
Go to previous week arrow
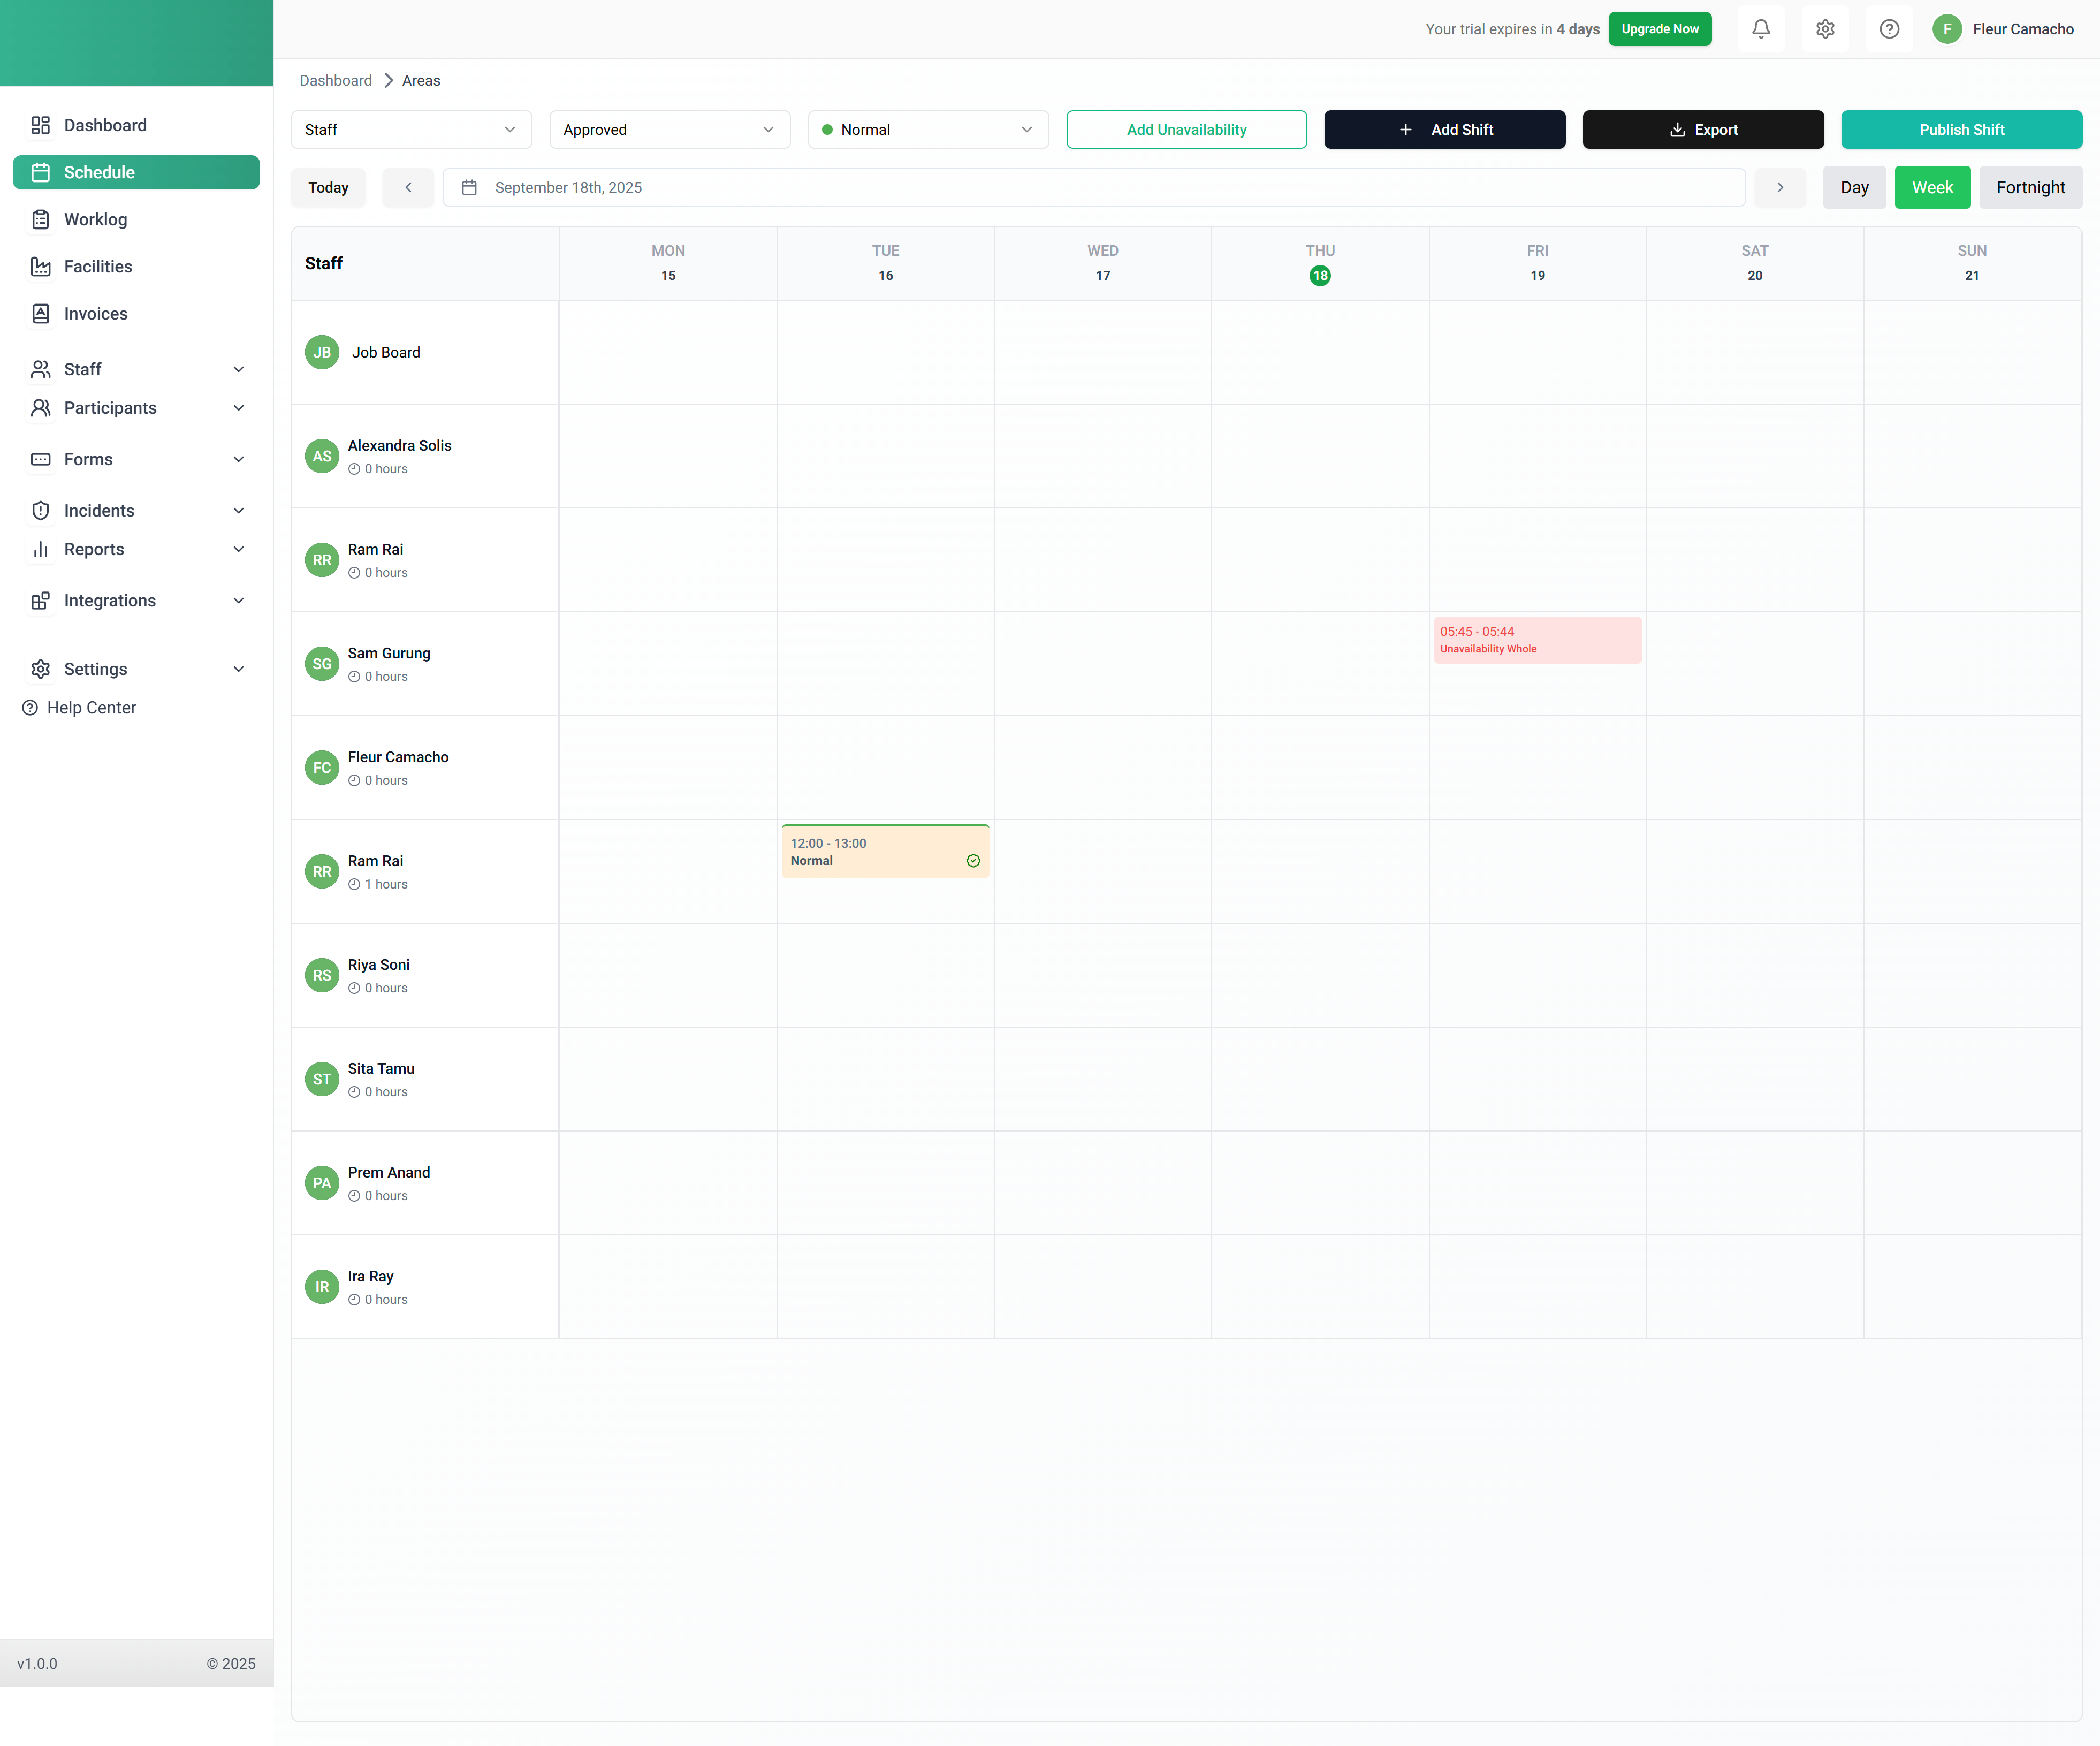tap(408, 187)
